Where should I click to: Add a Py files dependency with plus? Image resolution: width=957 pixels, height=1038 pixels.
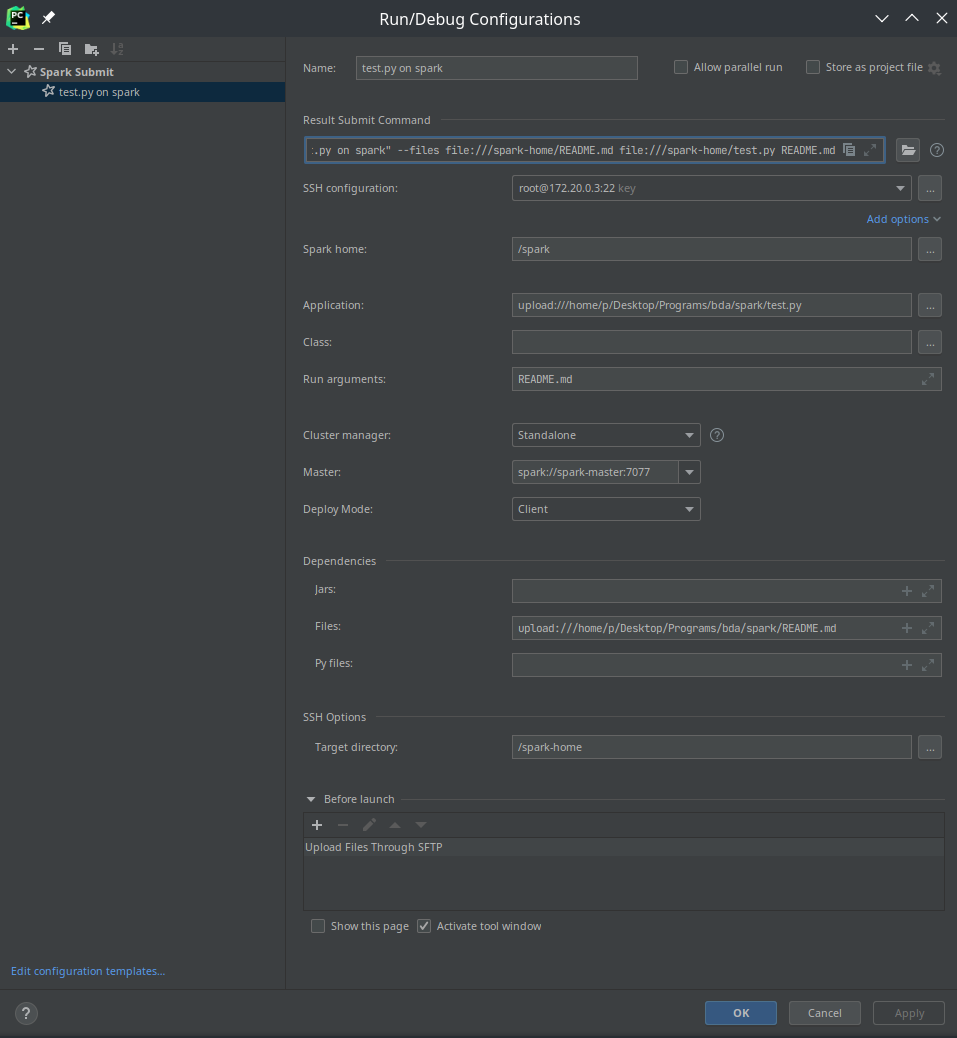pos(907,665)
